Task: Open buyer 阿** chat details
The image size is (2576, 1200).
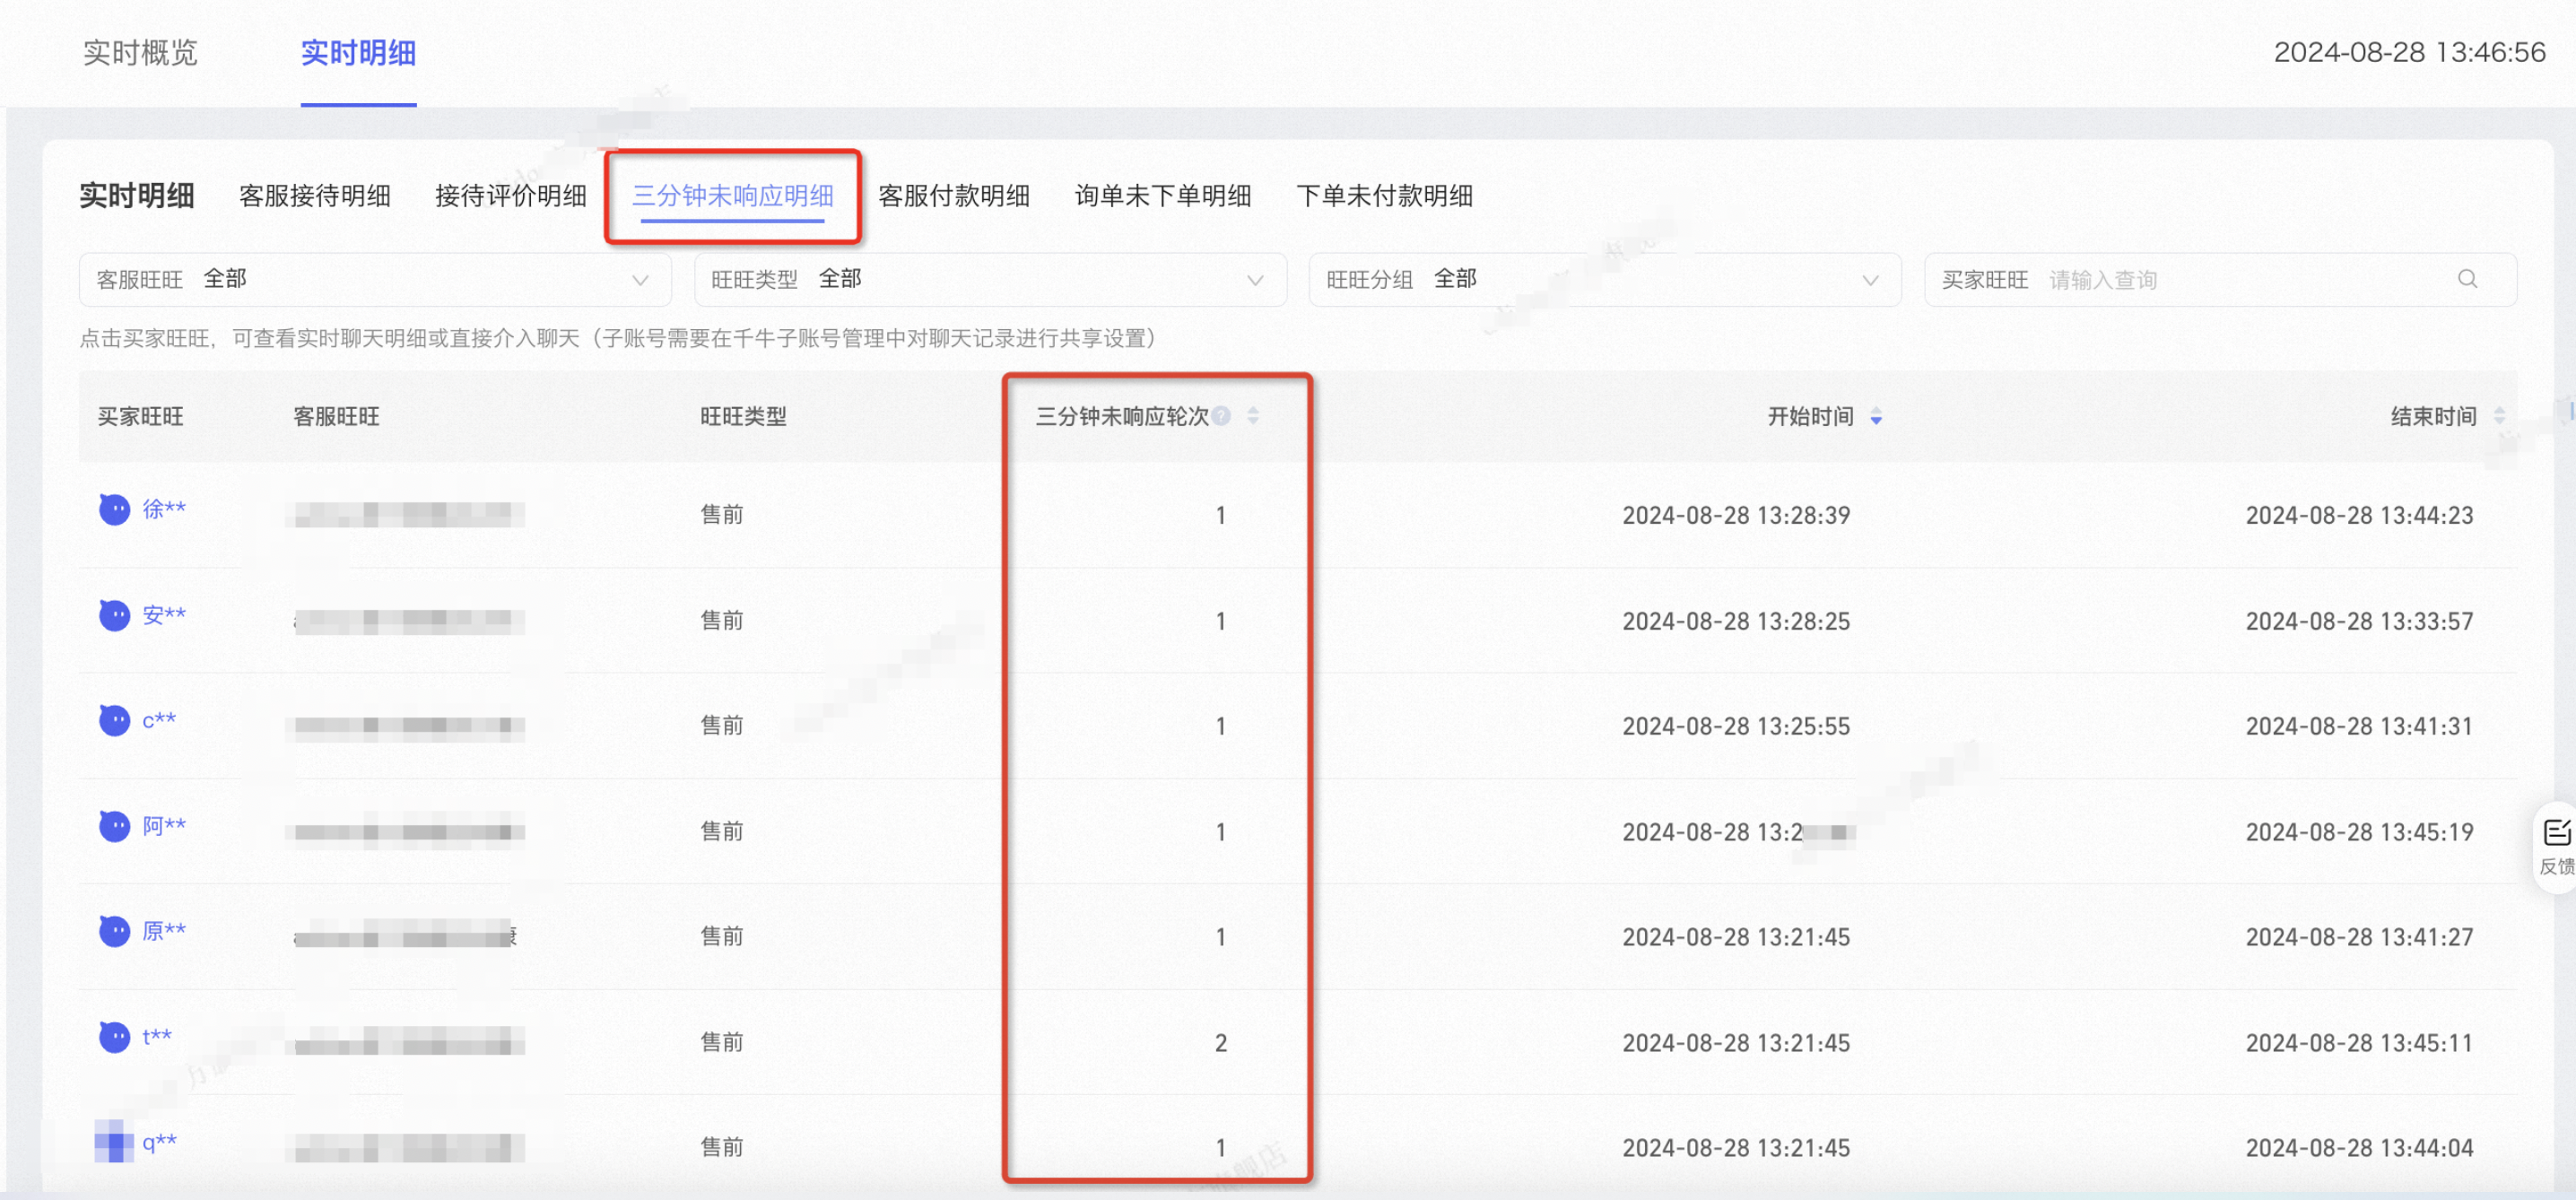Action: pos(164,826)
